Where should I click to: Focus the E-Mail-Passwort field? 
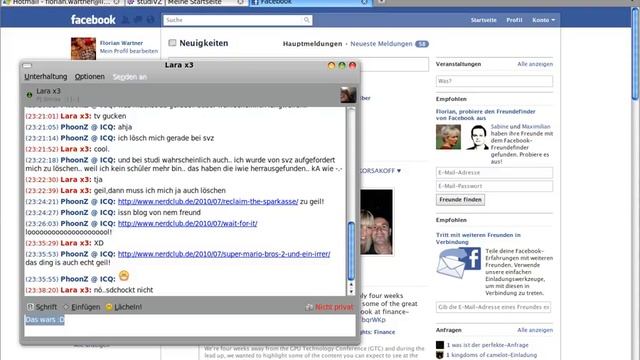(494, 186)
